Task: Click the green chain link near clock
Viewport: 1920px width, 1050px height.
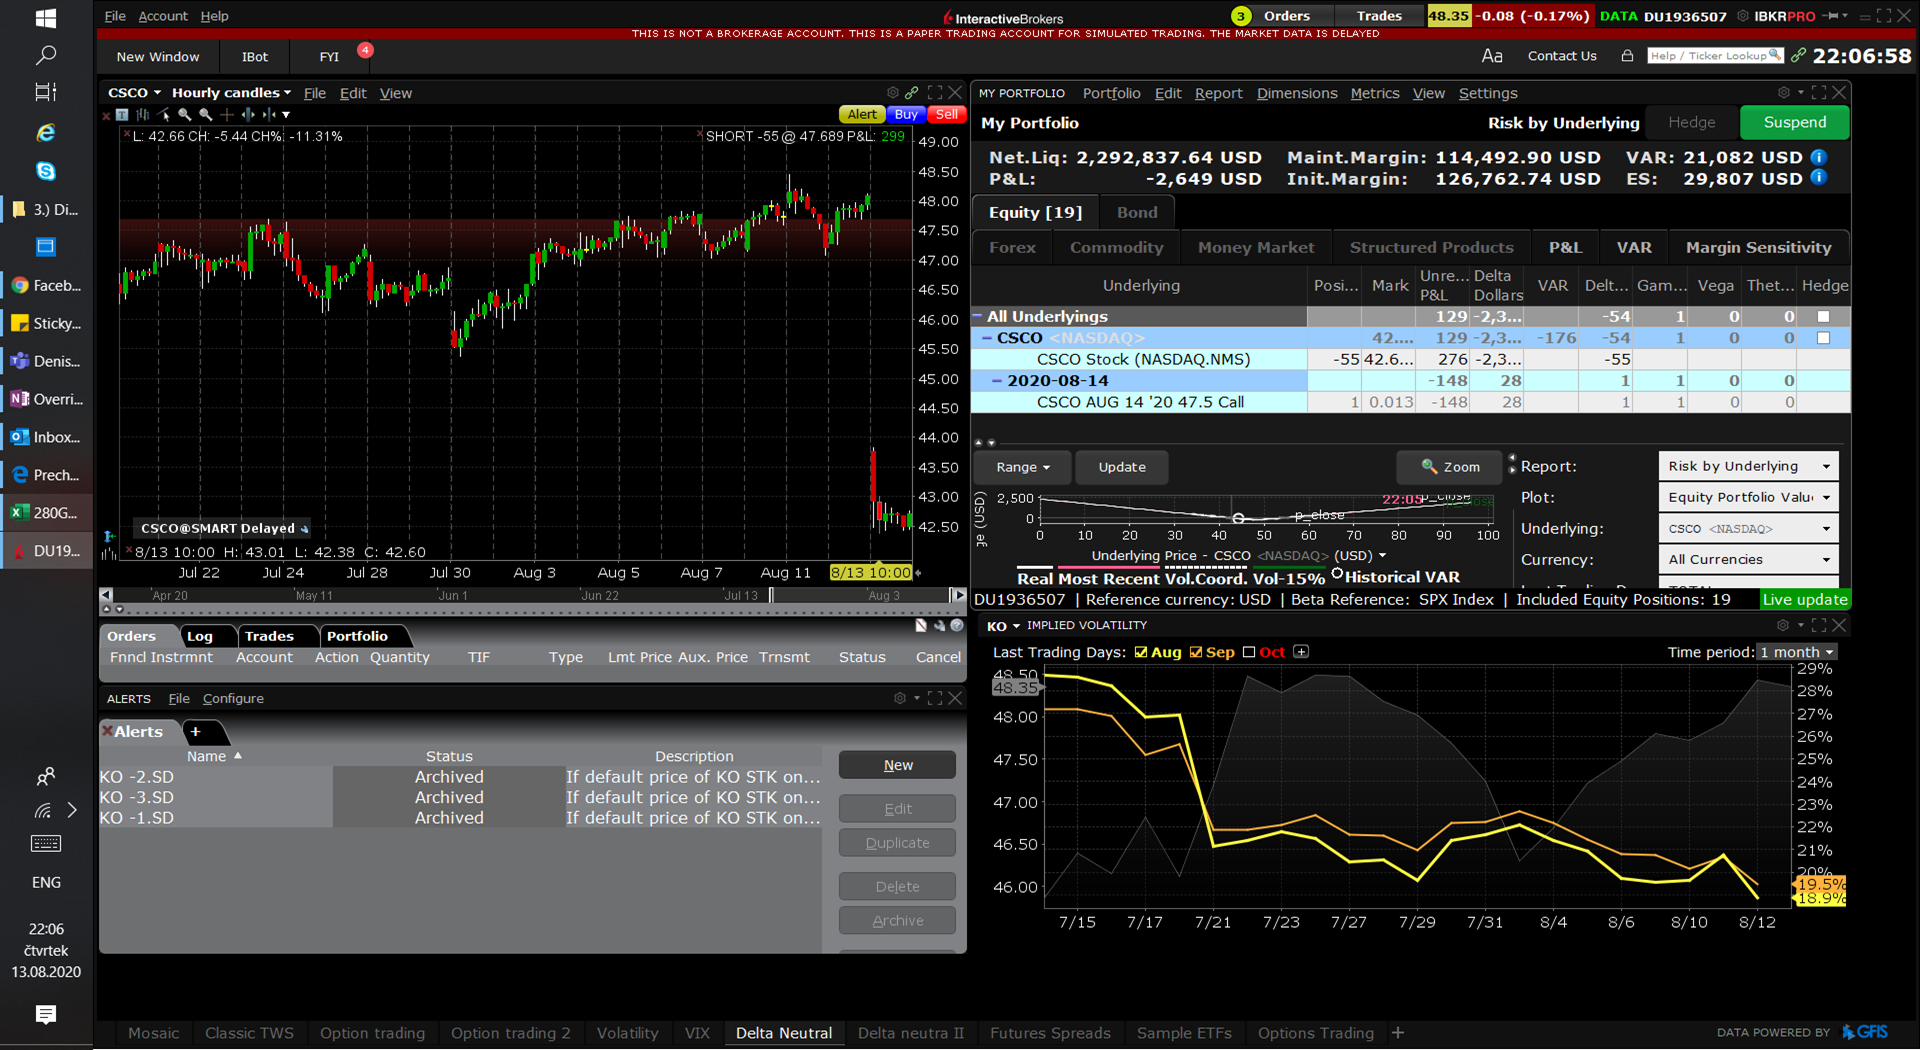Action: (1798, 55)
